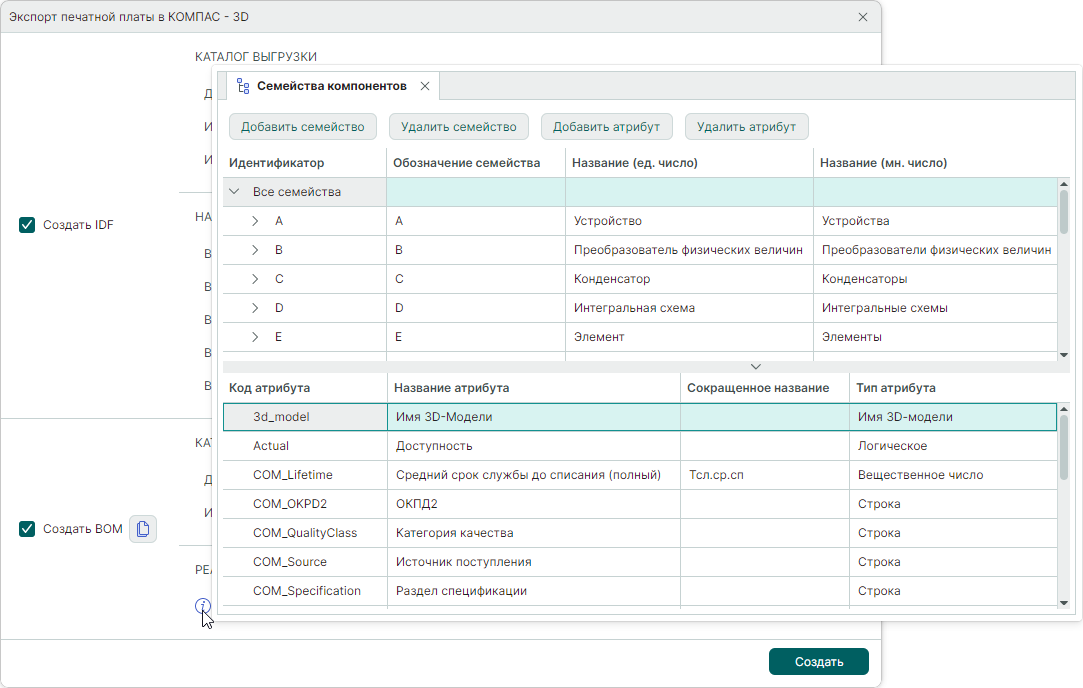
Task: Uncheck the Создать BOM checkbox
Action: (x=27, y=529)
